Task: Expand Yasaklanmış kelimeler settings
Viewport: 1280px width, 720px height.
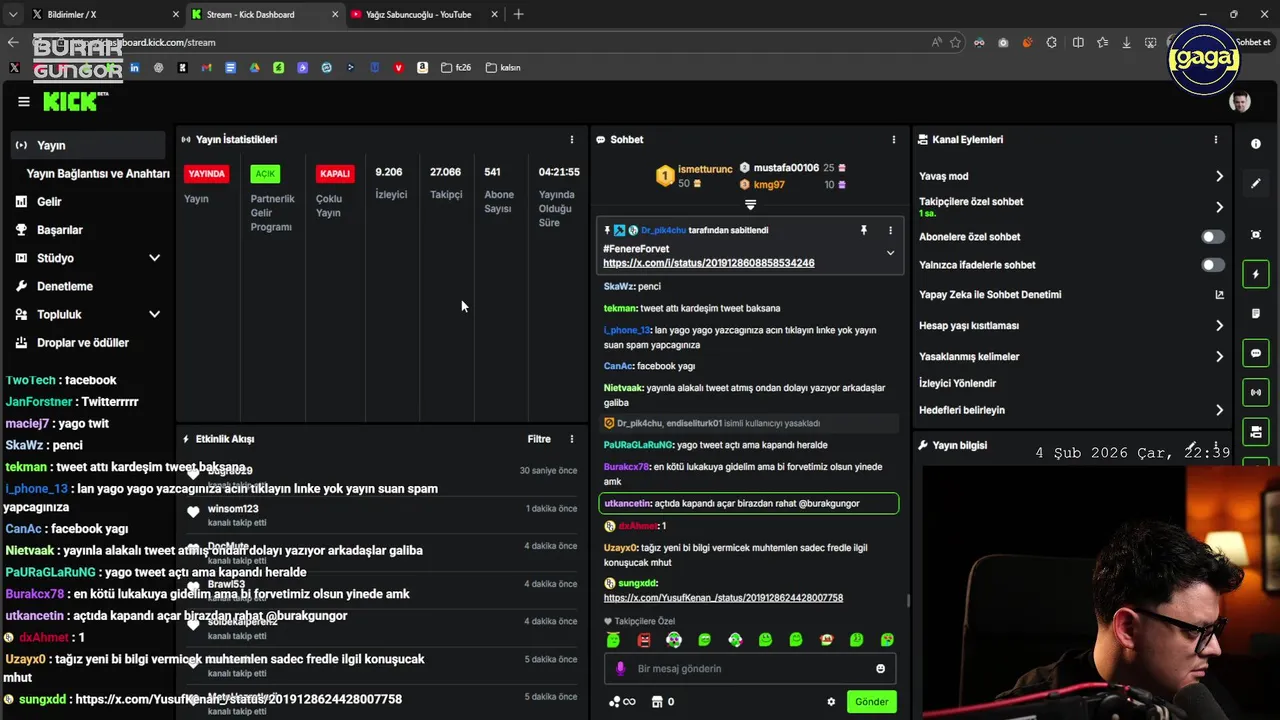Action: click(1219, 357)
